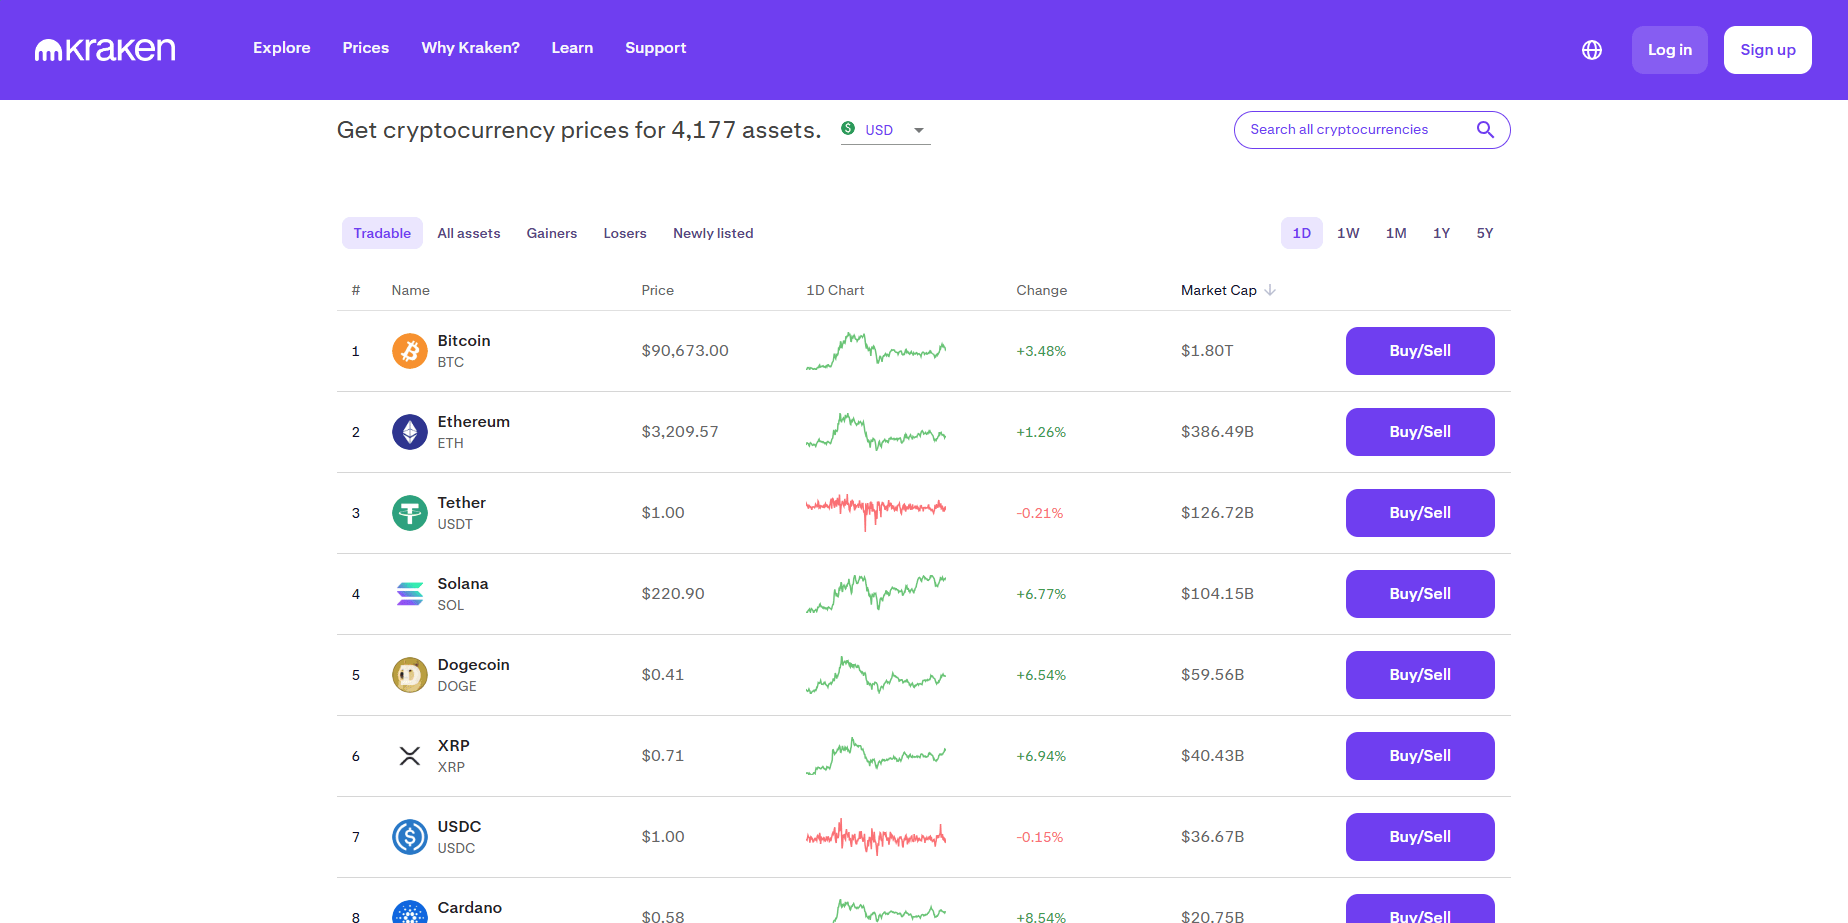Click the USDC coin icon

click(x=410, y=837)
